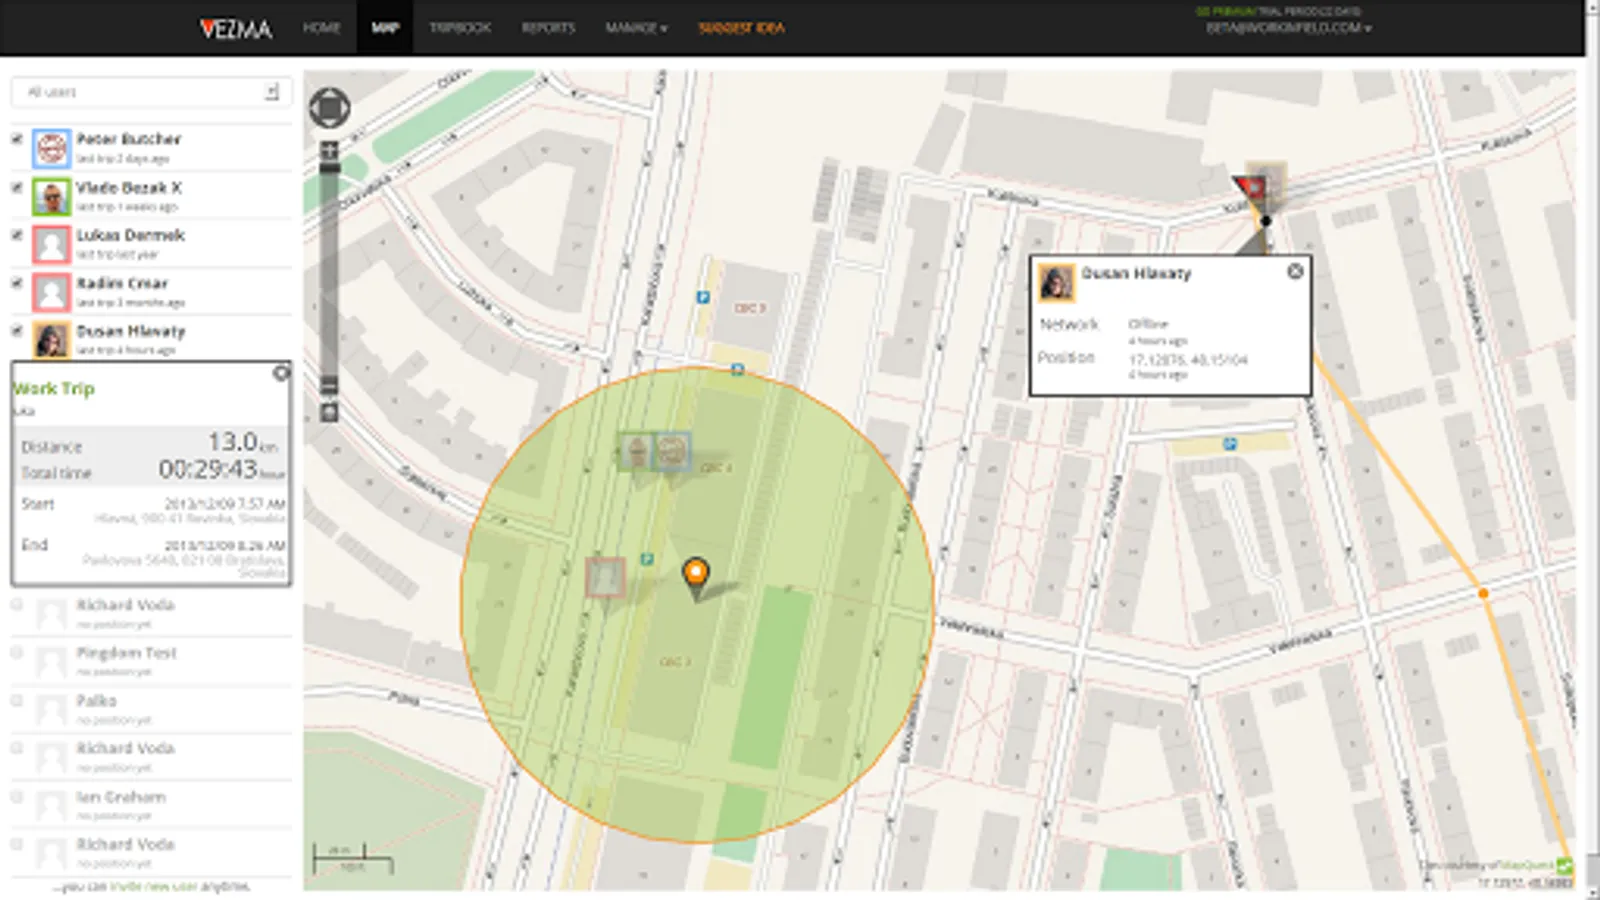Go to the Home tab
The image size is (1600, 900).
click(322, 28)
